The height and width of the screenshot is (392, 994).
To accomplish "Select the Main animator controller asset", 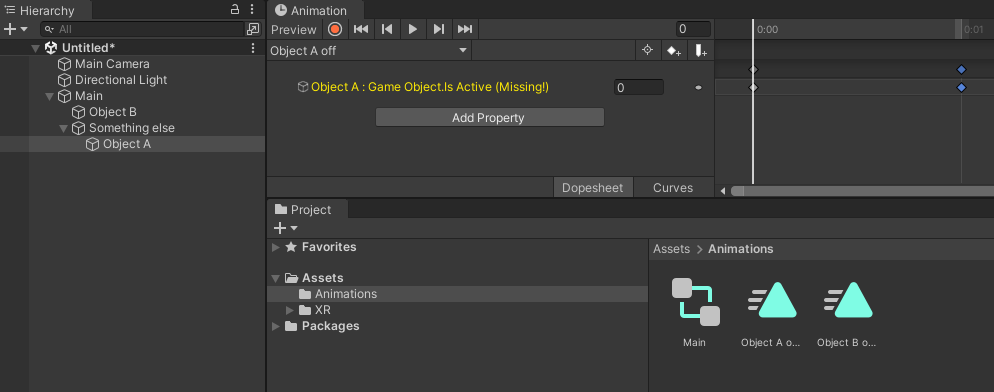I will click(695, 312).
